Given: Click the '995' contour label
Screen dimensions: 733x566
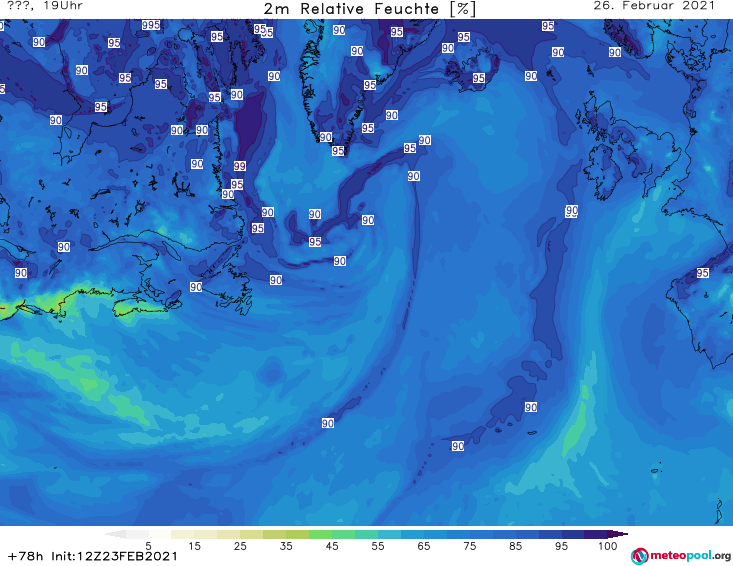Looking at the screenshot, I should point(151,25).
